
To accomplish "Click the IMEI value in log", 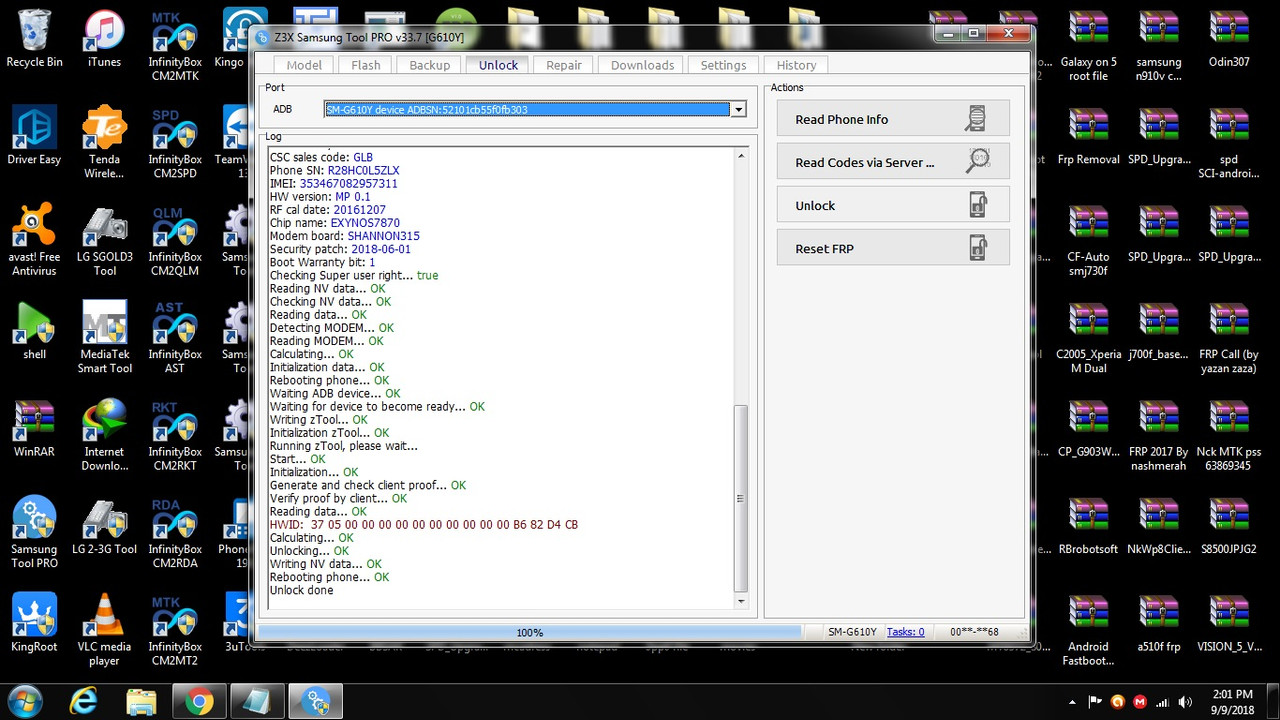I will coord(348,184).
